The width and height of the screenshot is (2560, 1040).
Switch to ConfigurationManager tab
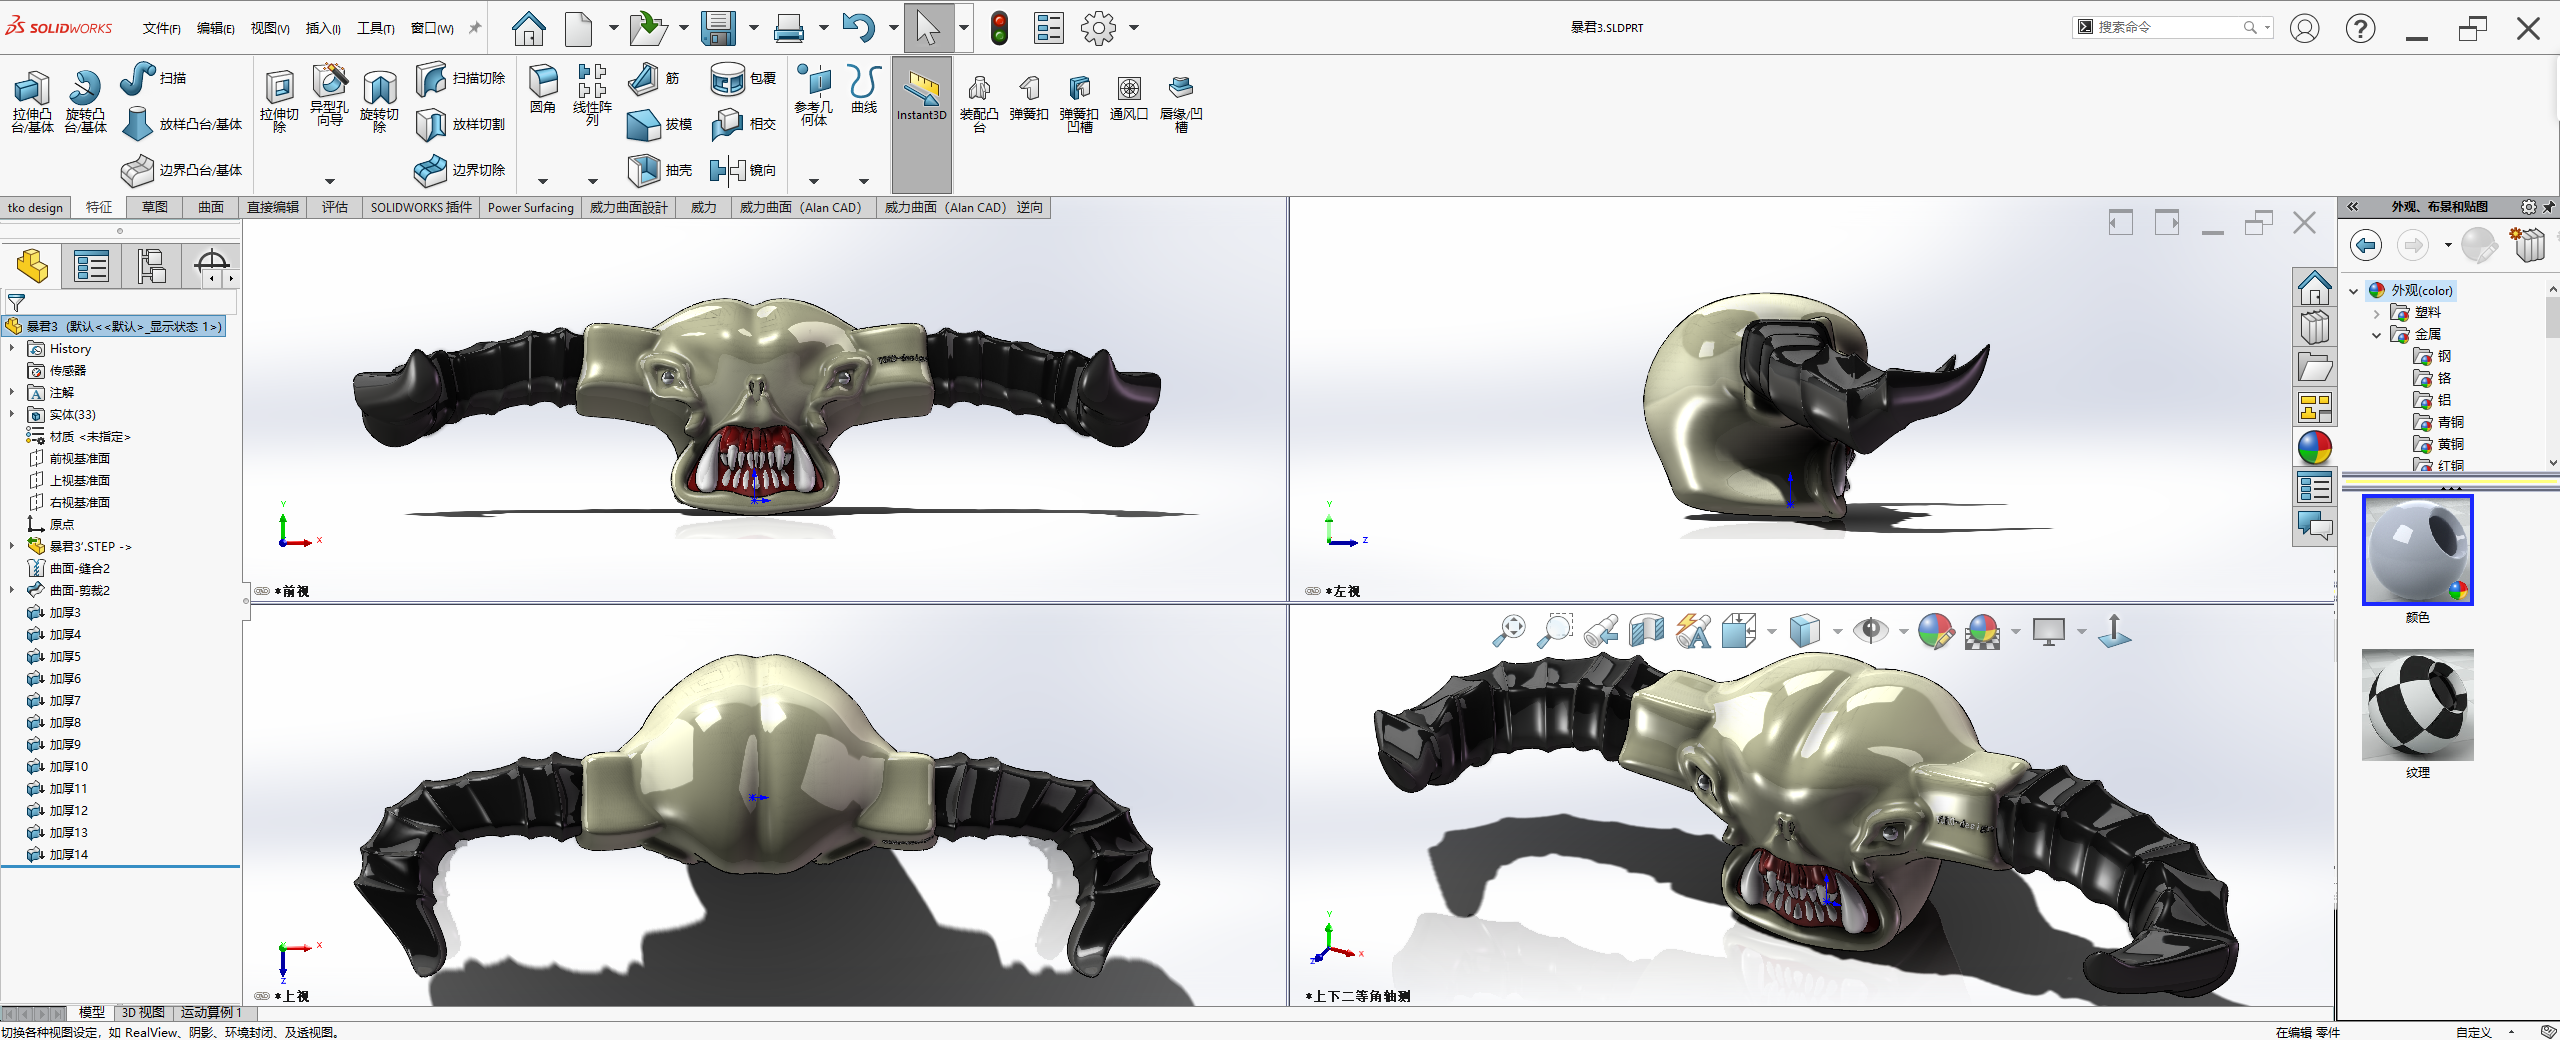tap(151, 266)
